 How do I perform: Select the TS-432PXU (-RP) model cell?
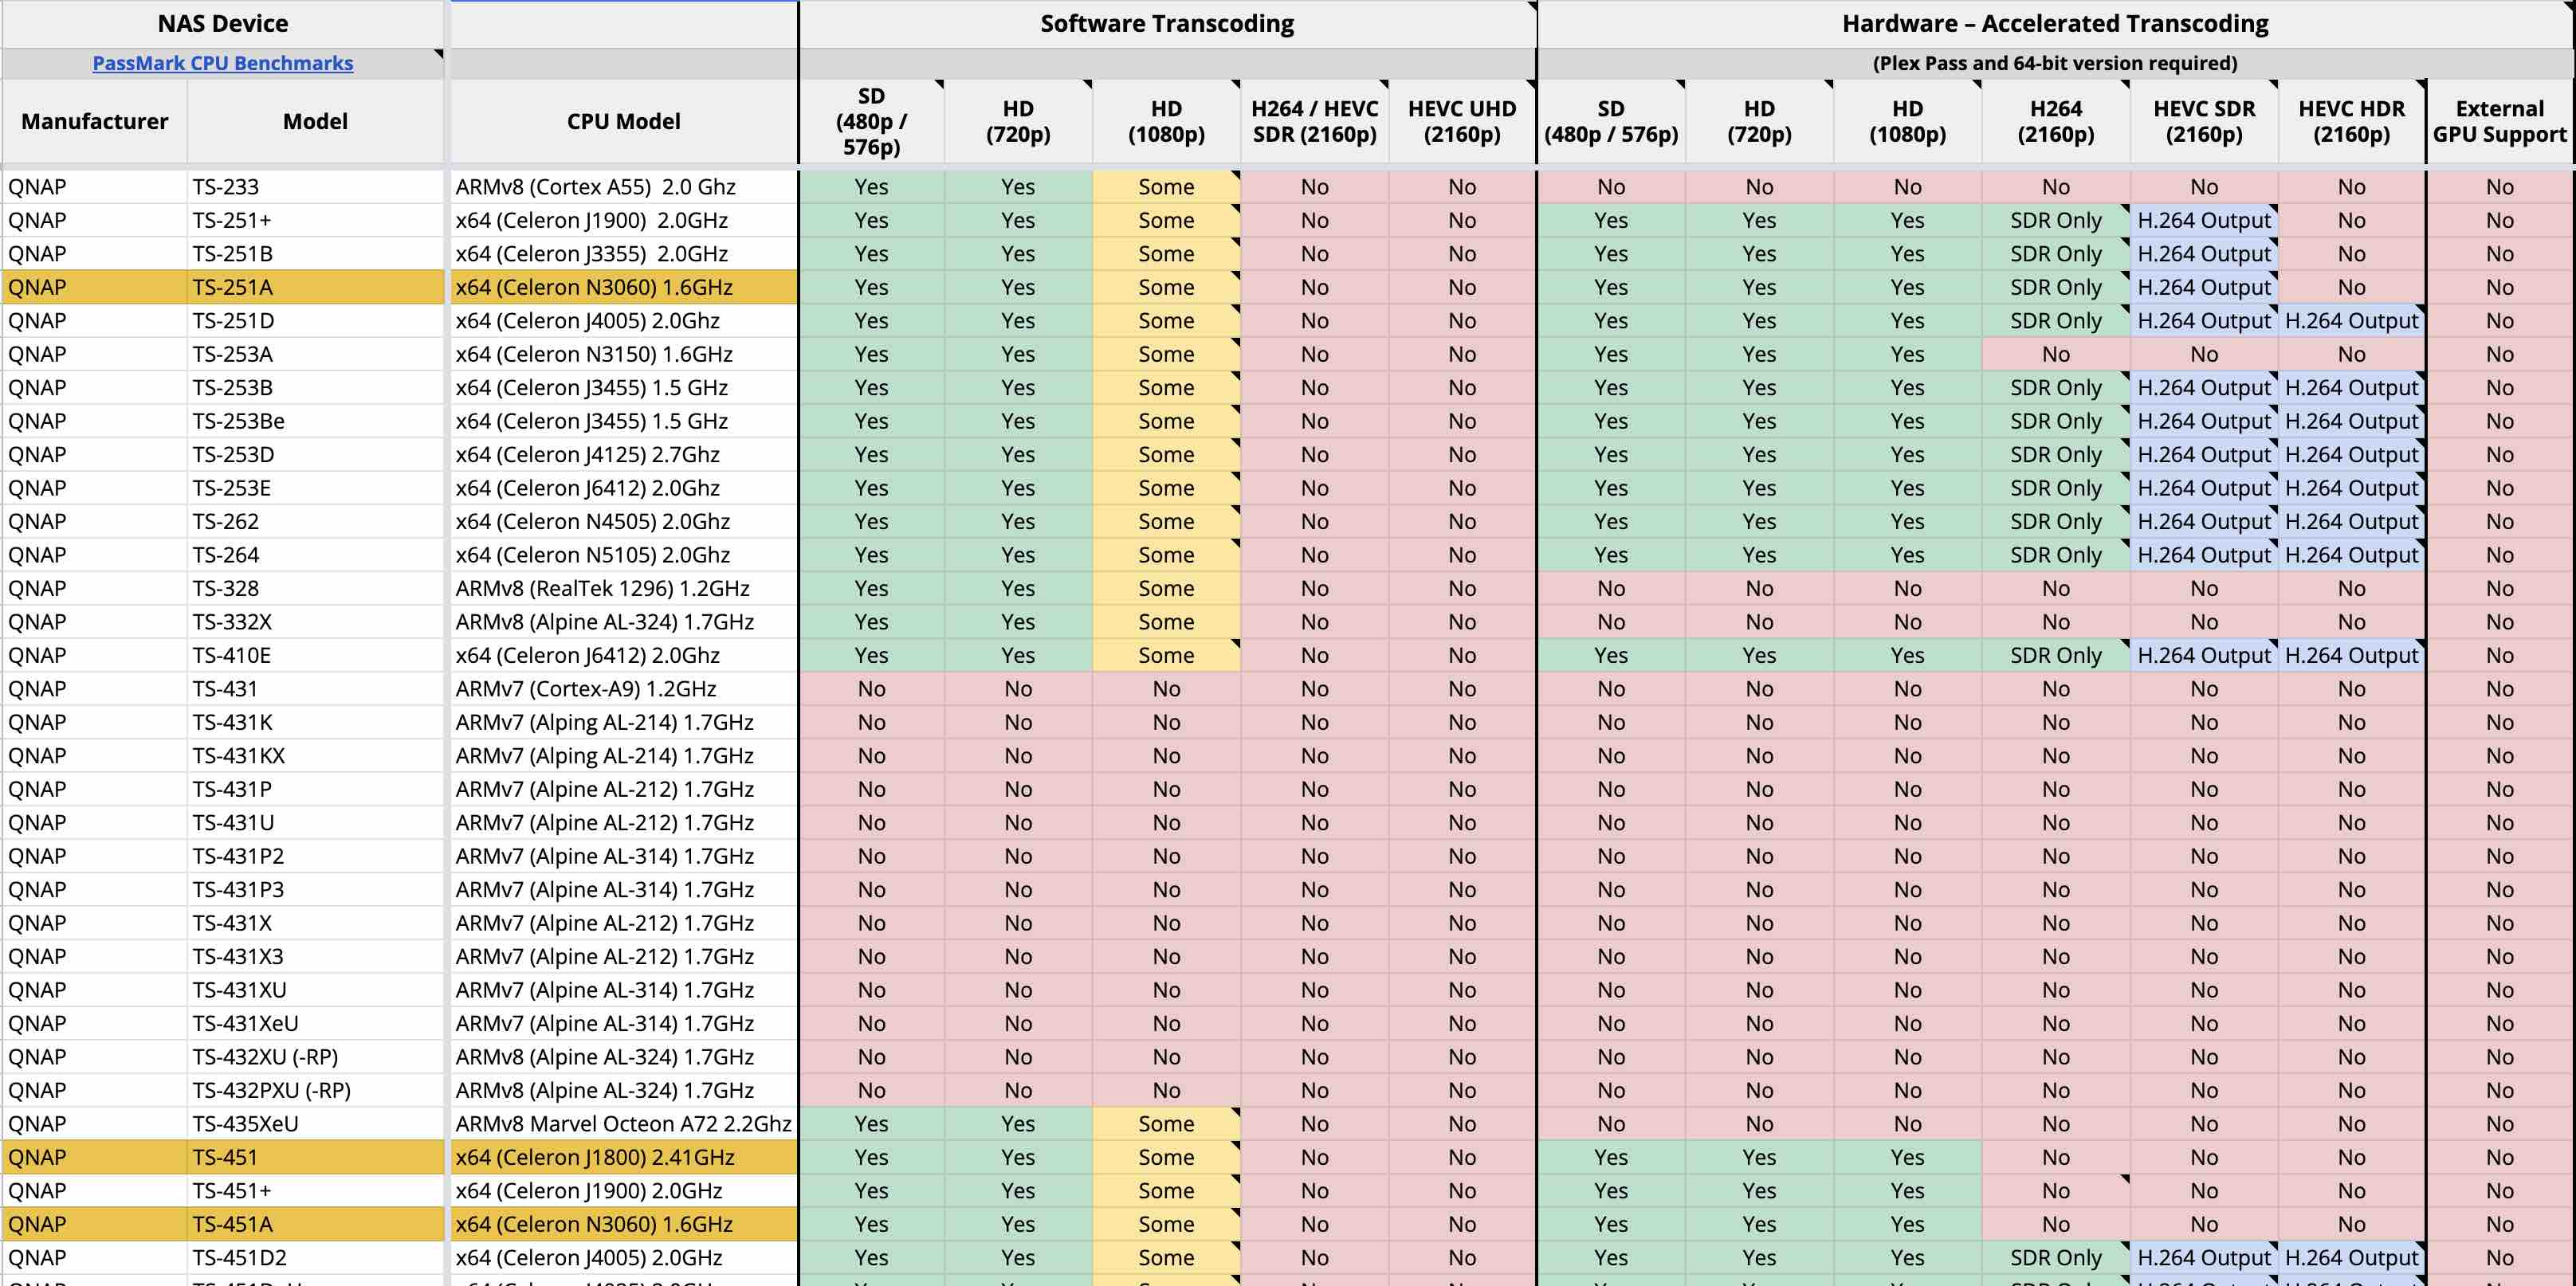point(314,1090)
